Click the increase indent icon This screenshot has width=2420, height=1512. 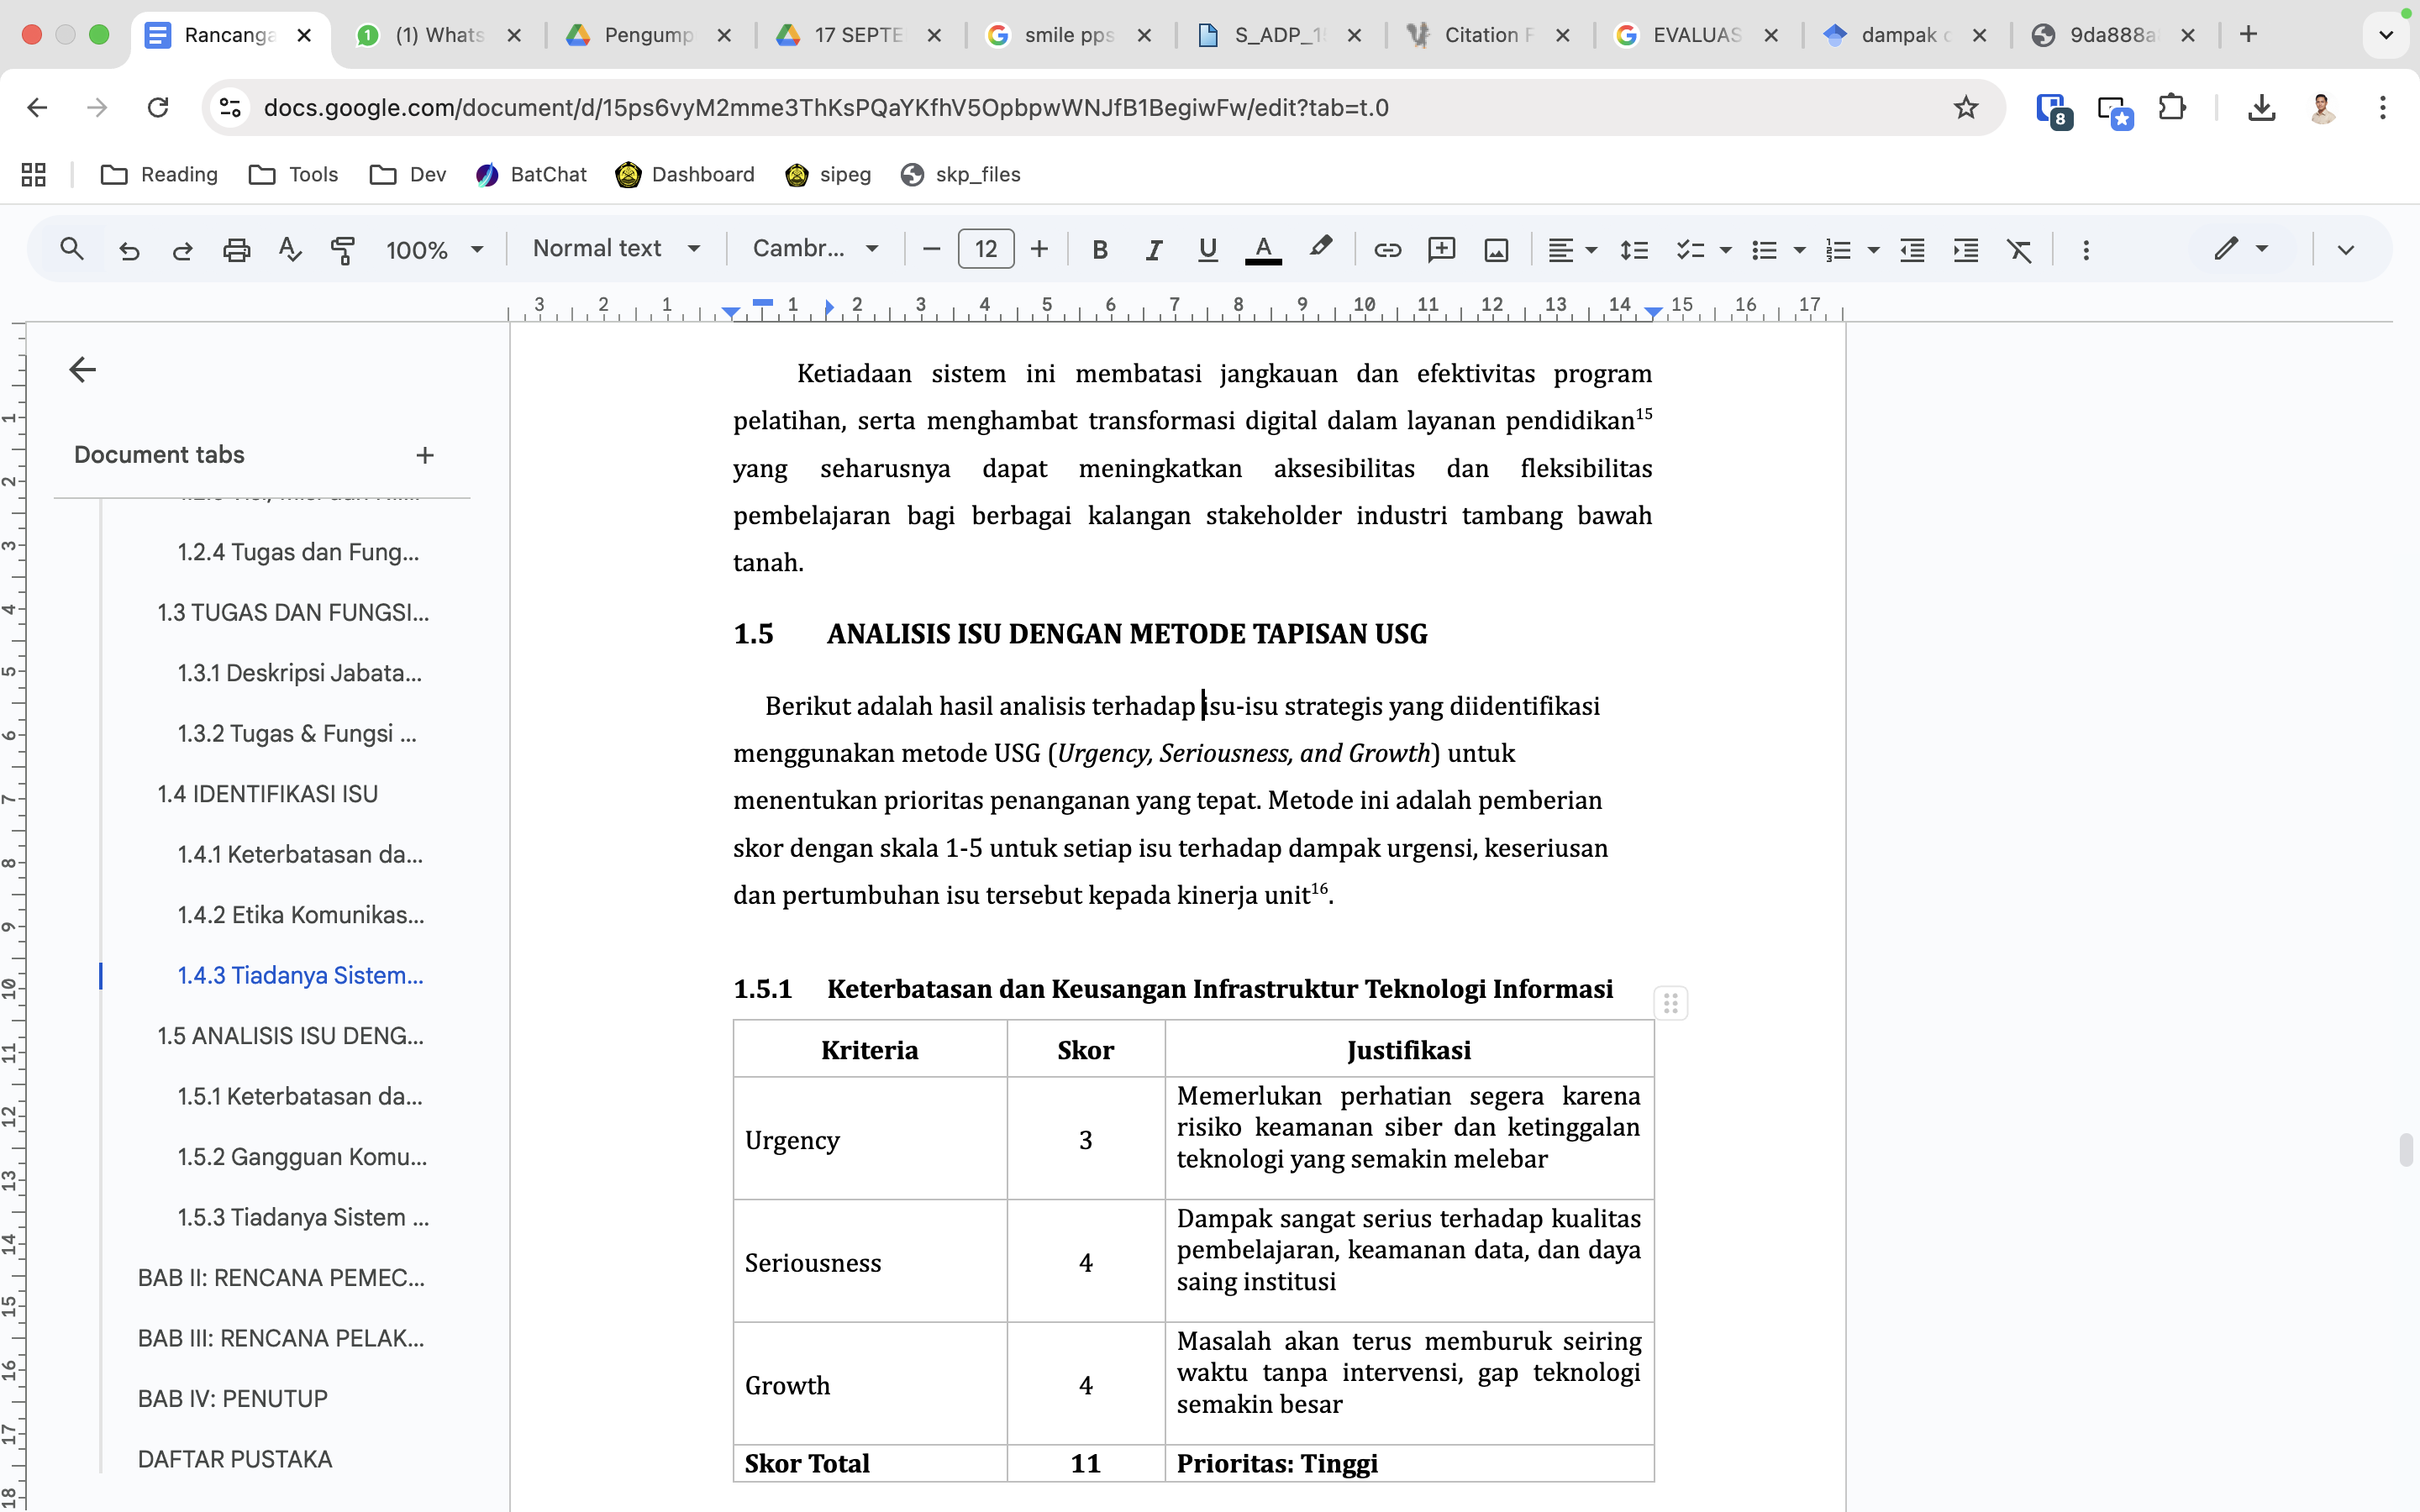point(1965,249)
